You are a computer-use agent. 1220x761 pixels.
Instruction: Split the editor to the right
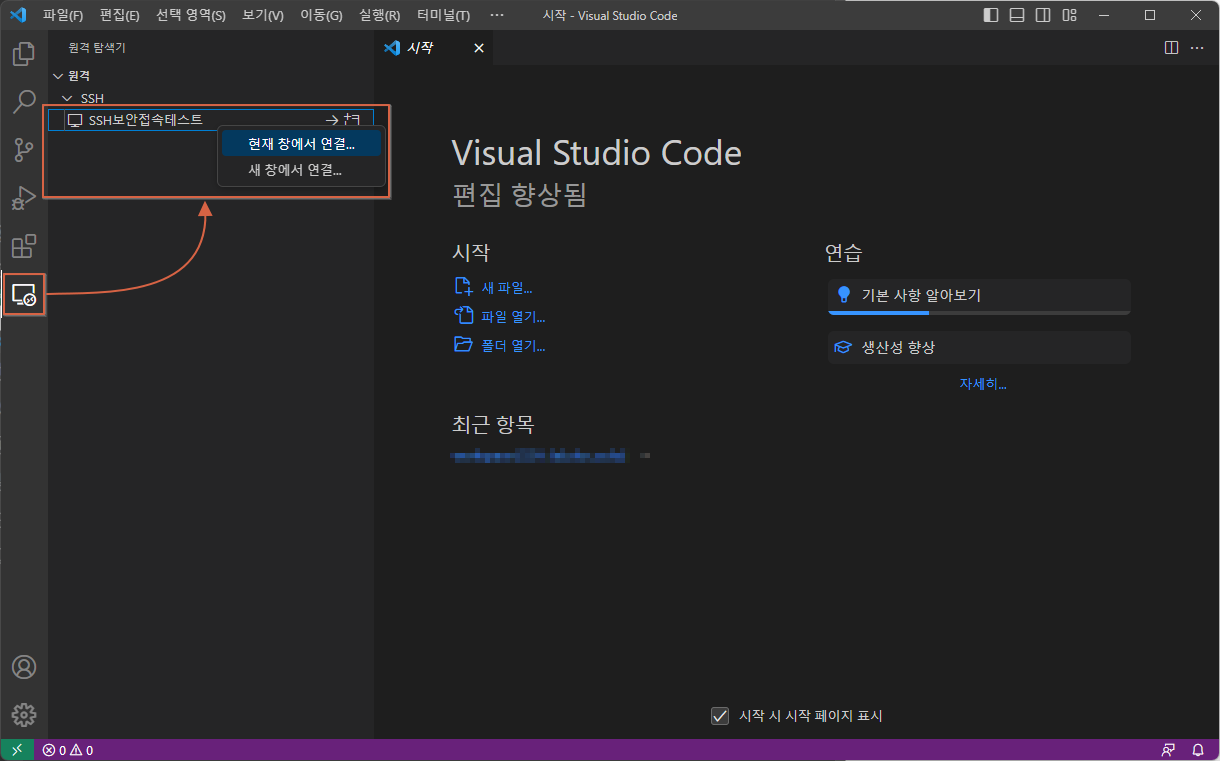pyautogui.click(x=1172, y=48)
